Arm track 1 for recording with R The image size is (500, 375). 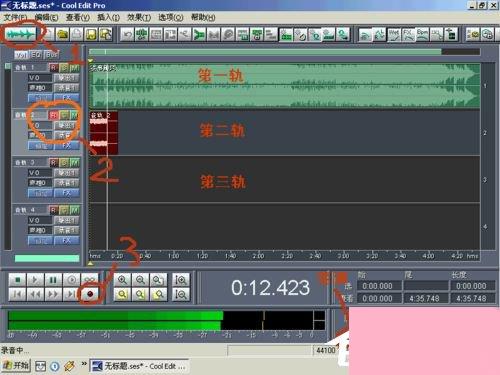[54, 68]
